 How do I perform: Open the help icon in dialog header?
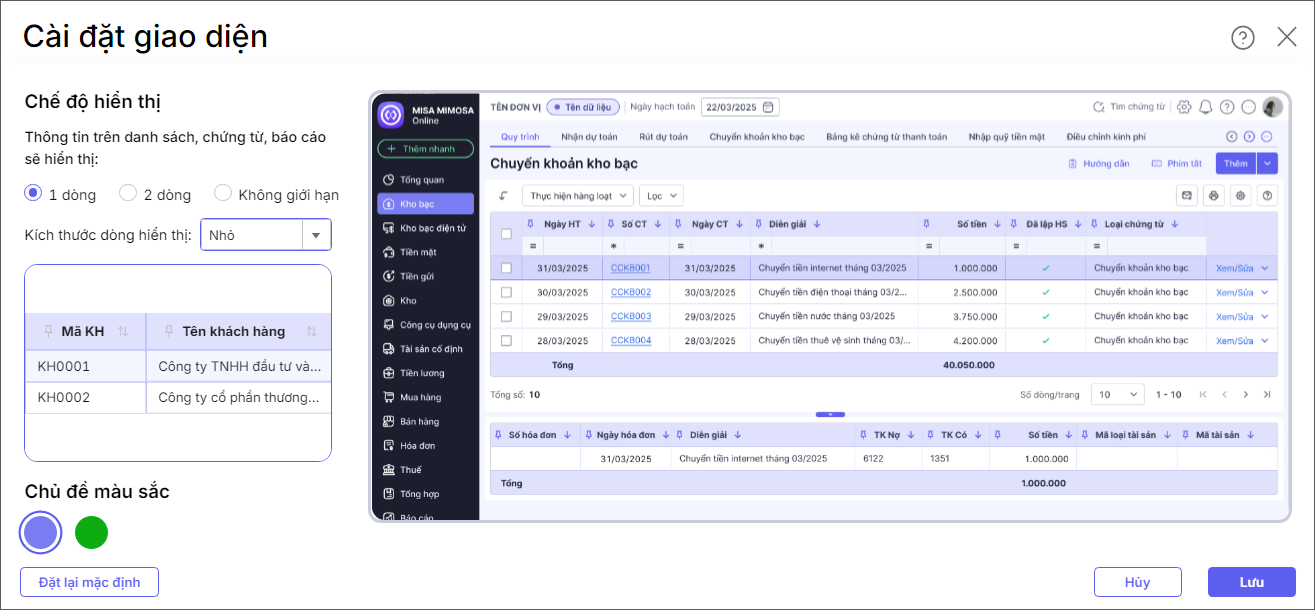[1242, 38]
